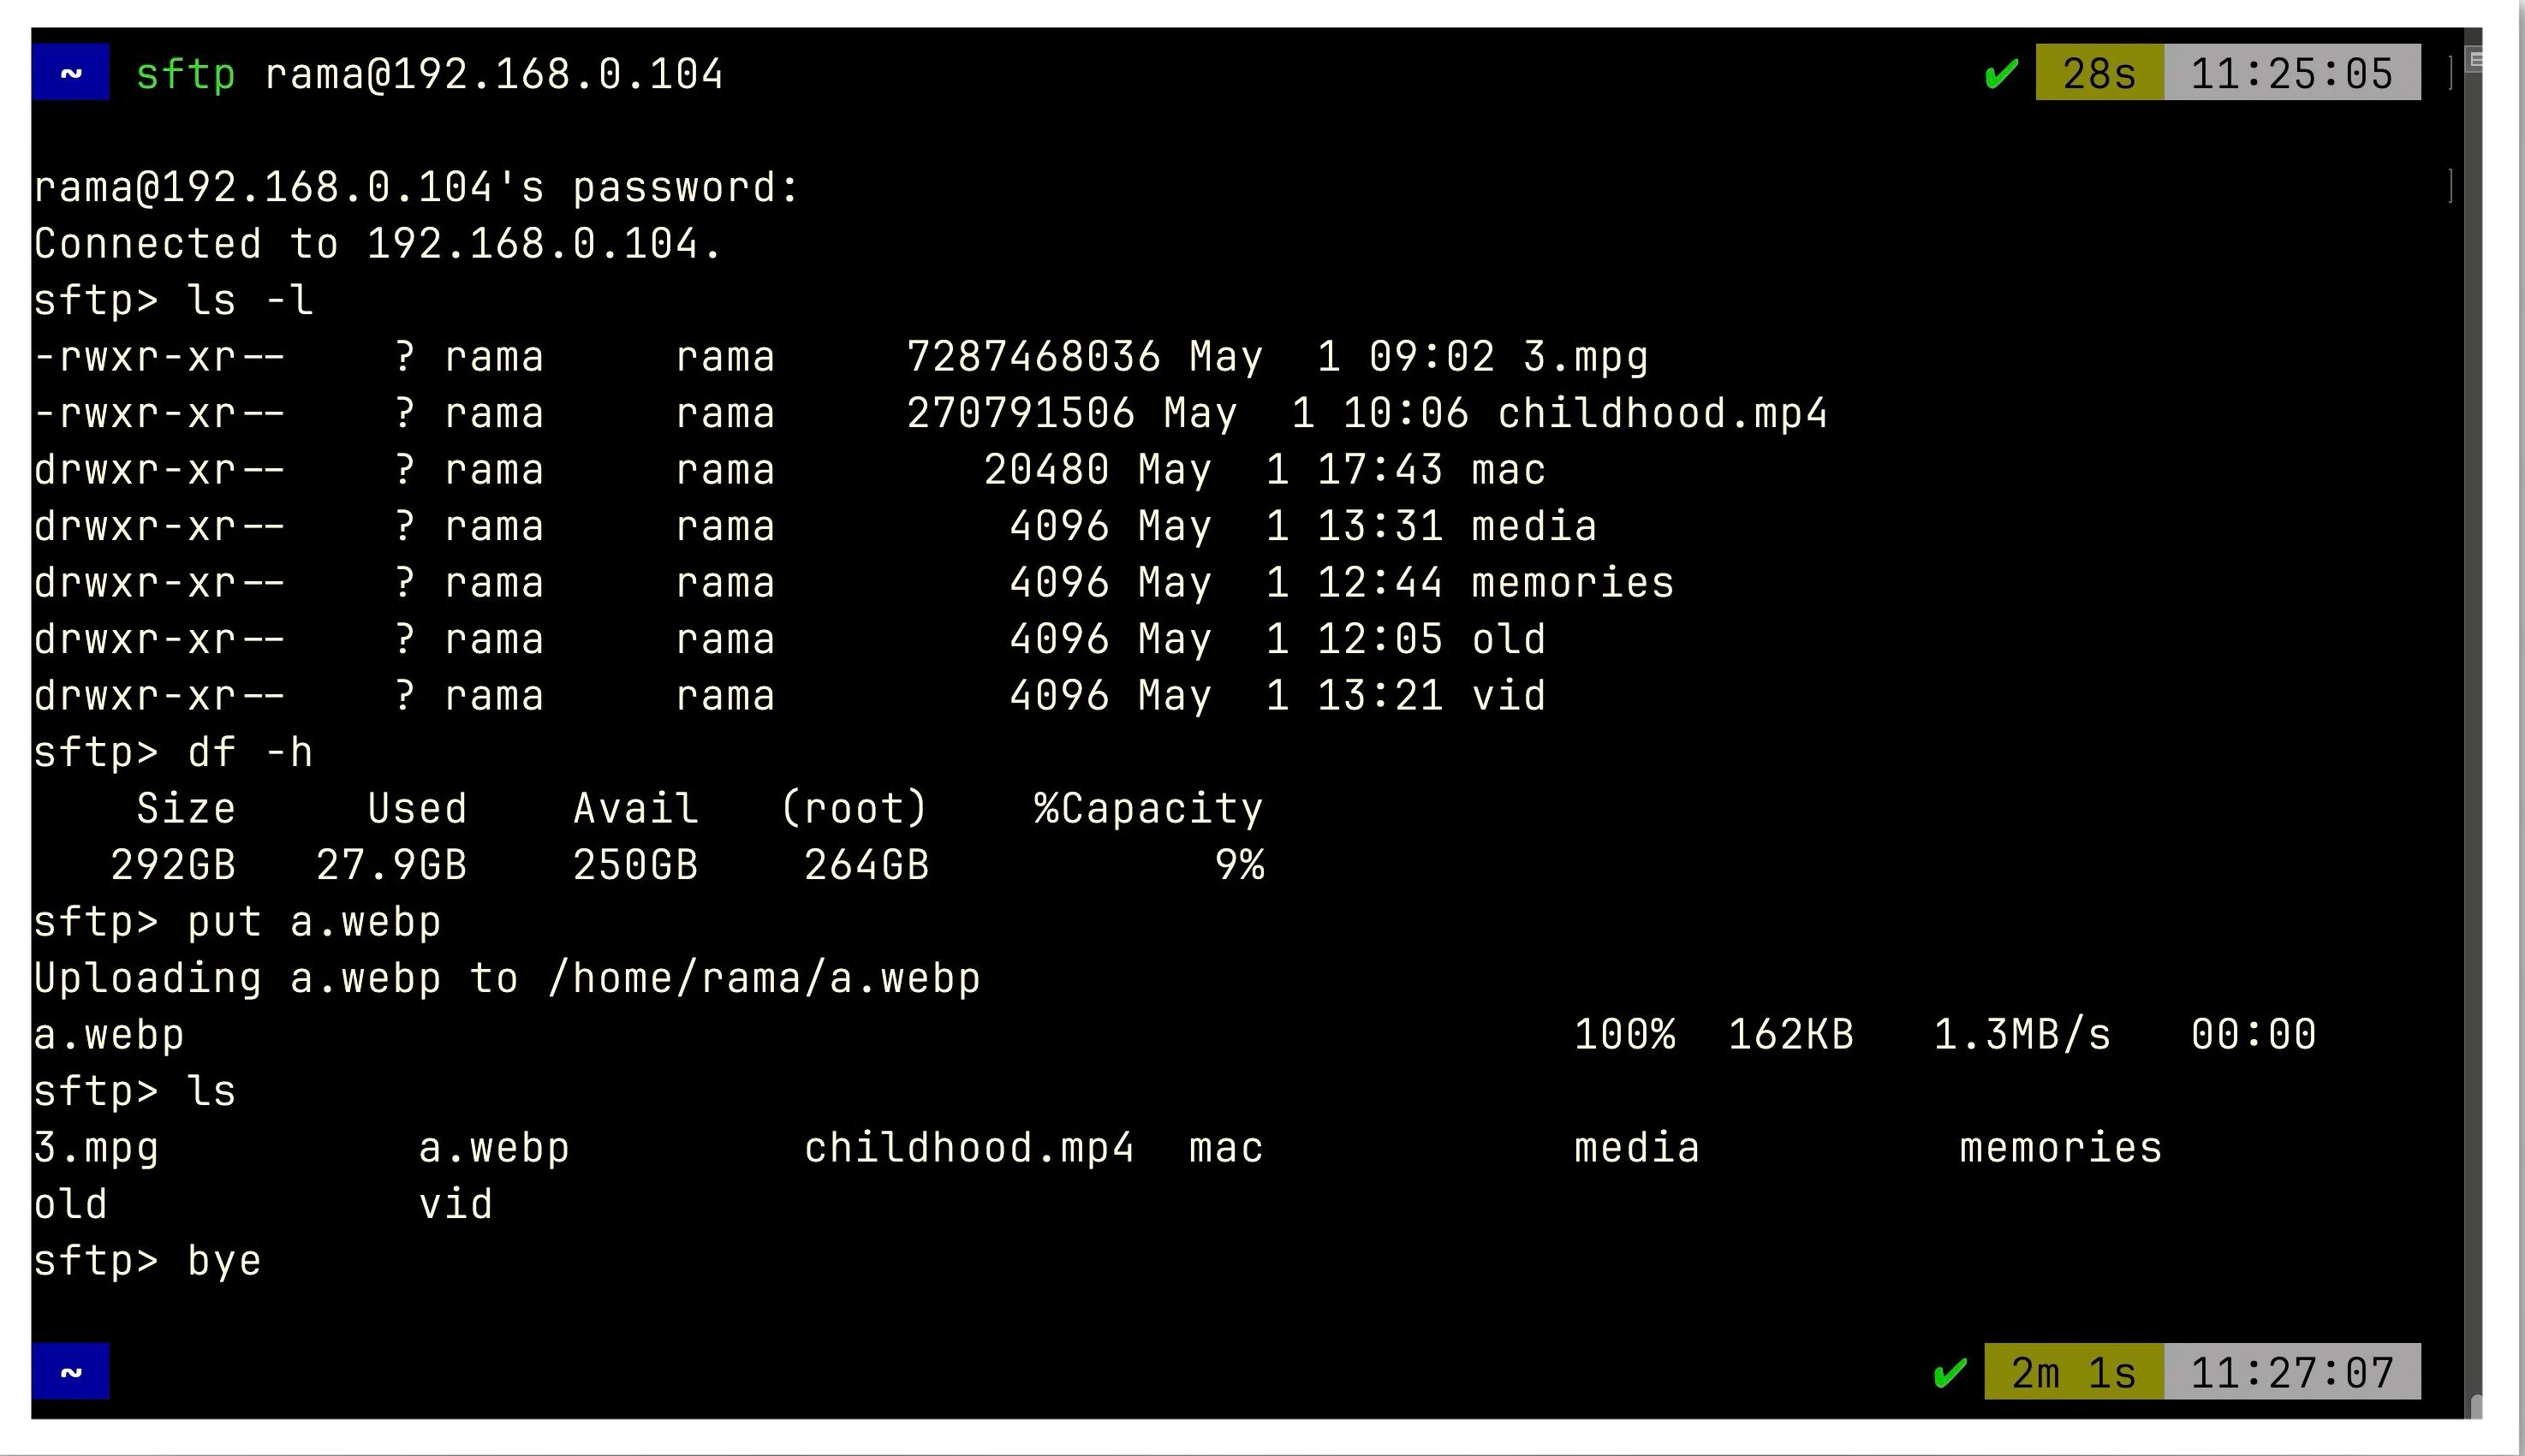Click the 100% upload progress indicator
Viewport: 2525px width, 1456px height.
(x=1624, y=1034)
